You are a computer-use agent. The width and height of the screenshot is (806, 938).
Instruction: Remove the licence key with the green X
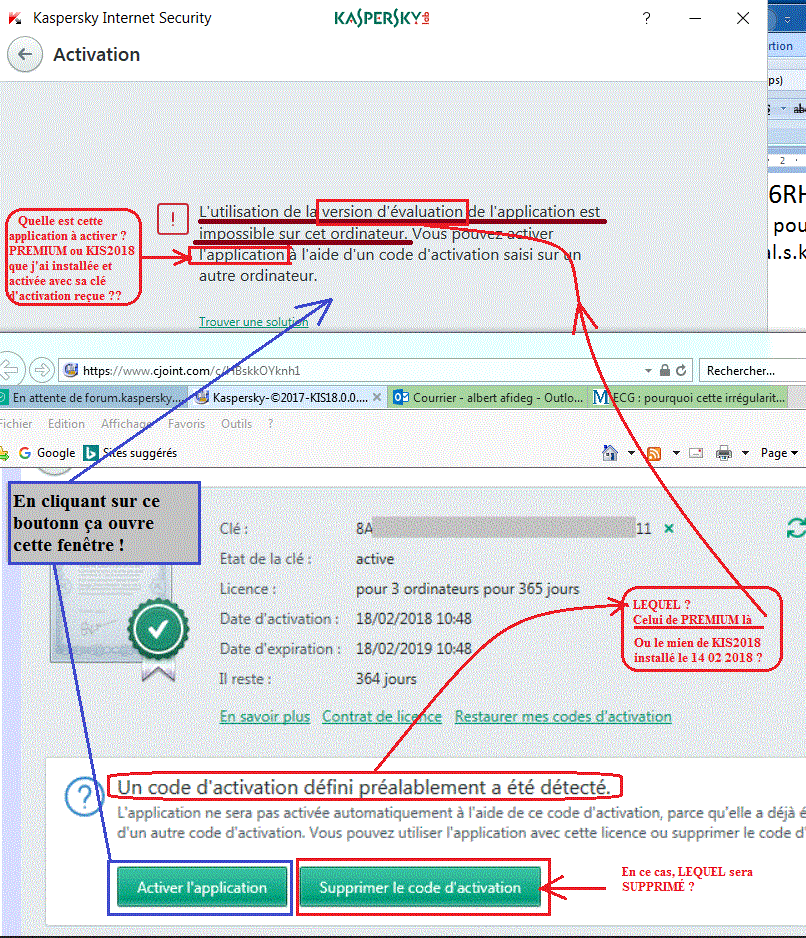coord(669,528)
